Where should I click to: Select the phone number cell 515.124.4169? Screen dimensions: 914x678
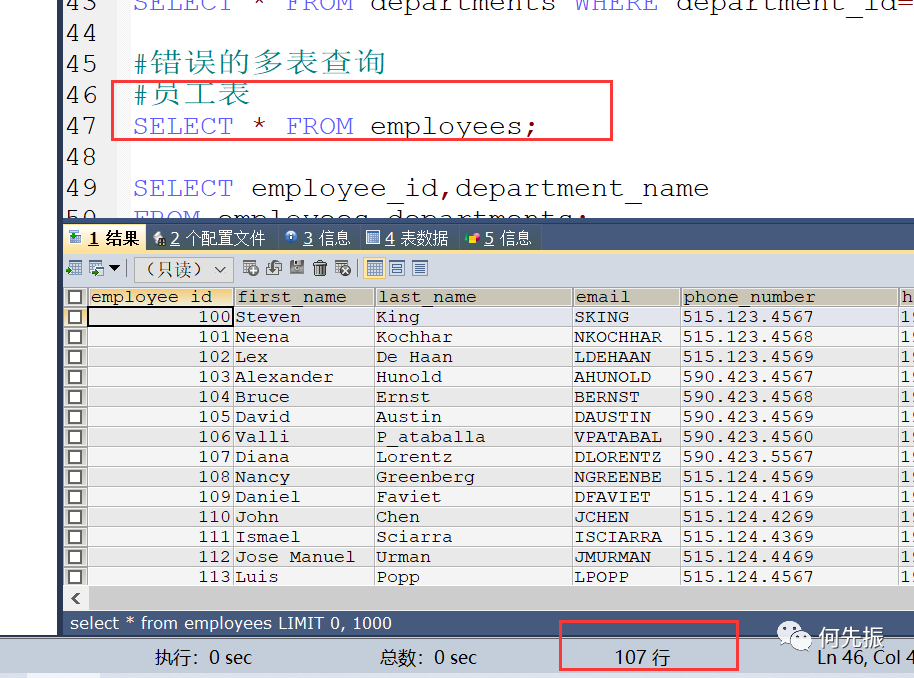789,497
